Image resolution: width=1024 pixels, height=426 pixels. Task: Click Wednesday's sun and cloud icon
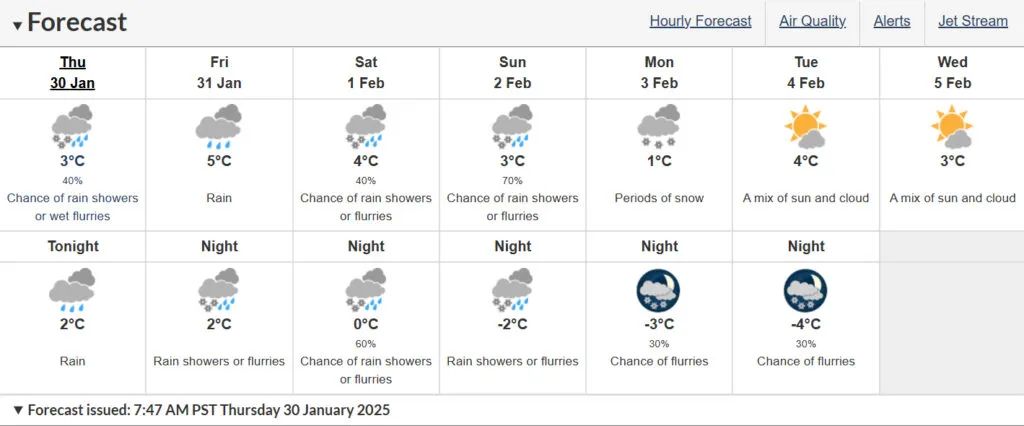click(952, 127)
